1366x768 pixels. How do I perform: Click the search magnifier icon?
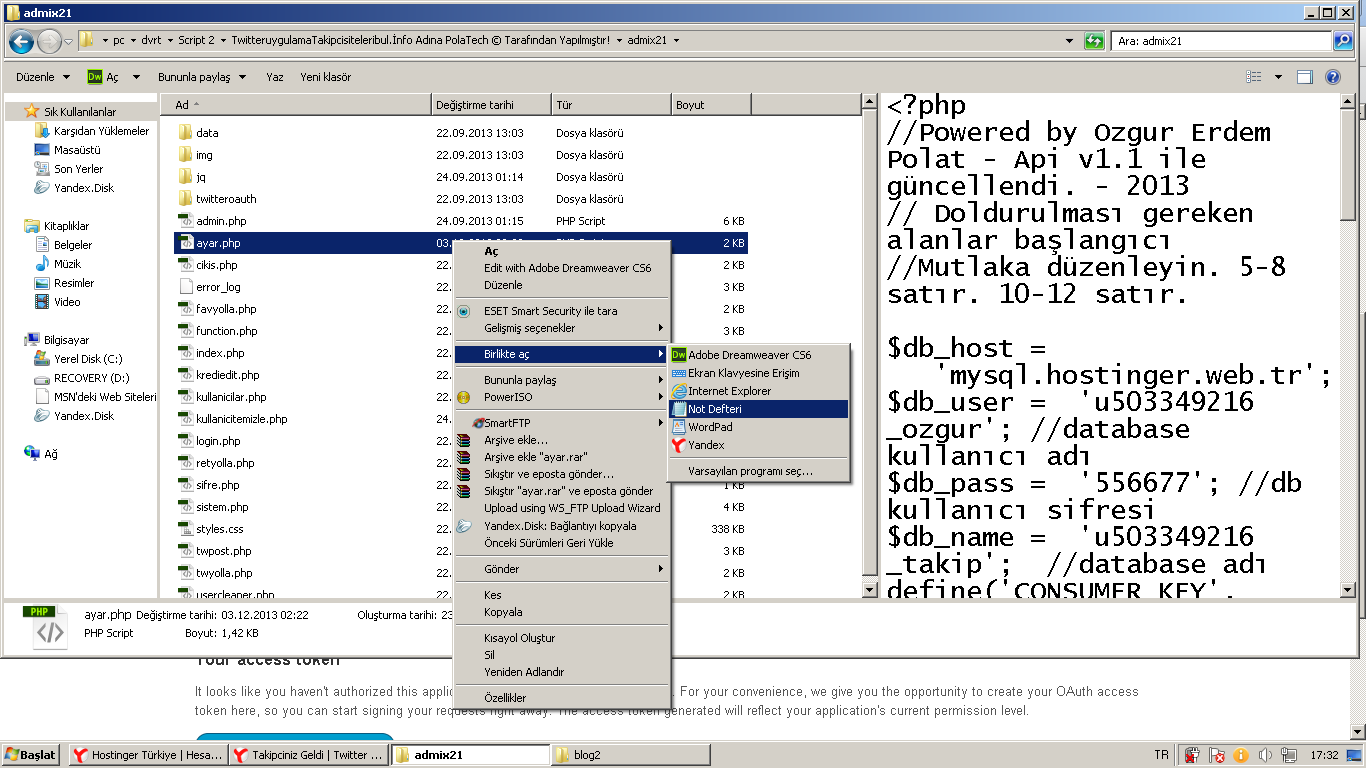click(1343, 41)
